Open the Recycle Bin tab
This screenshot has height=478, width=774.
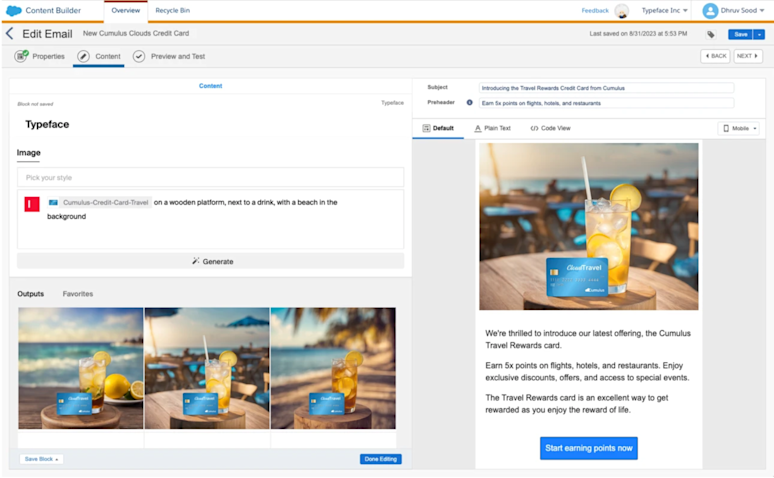173,10
